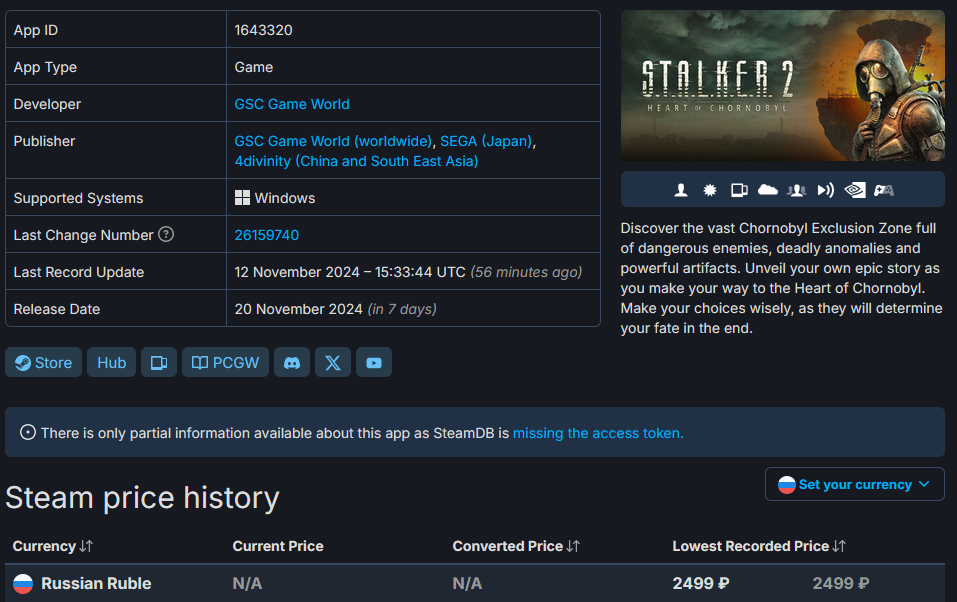
Task: Click the Single-player feature icon
Action: point(681,190)
